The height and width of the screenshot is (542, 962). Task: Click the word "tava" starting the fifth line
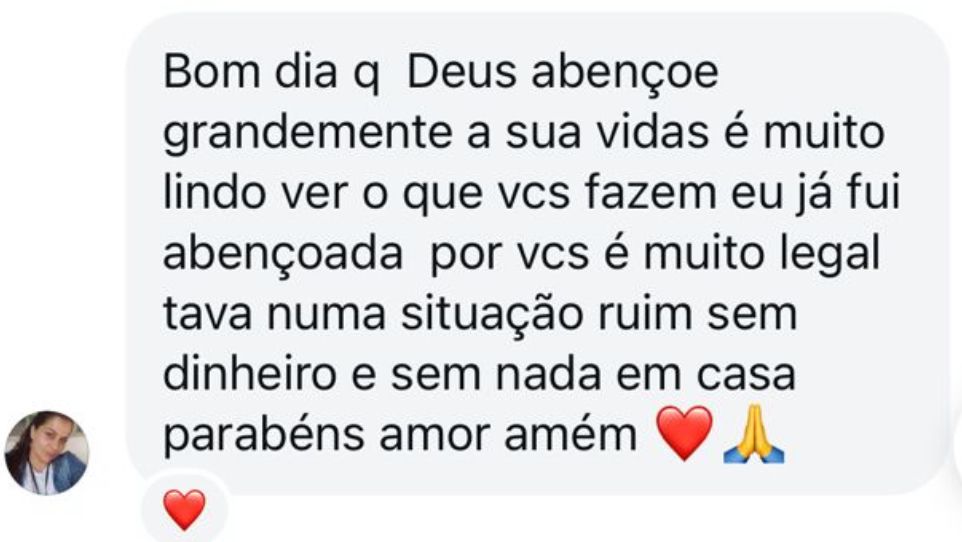click(208, 315)
